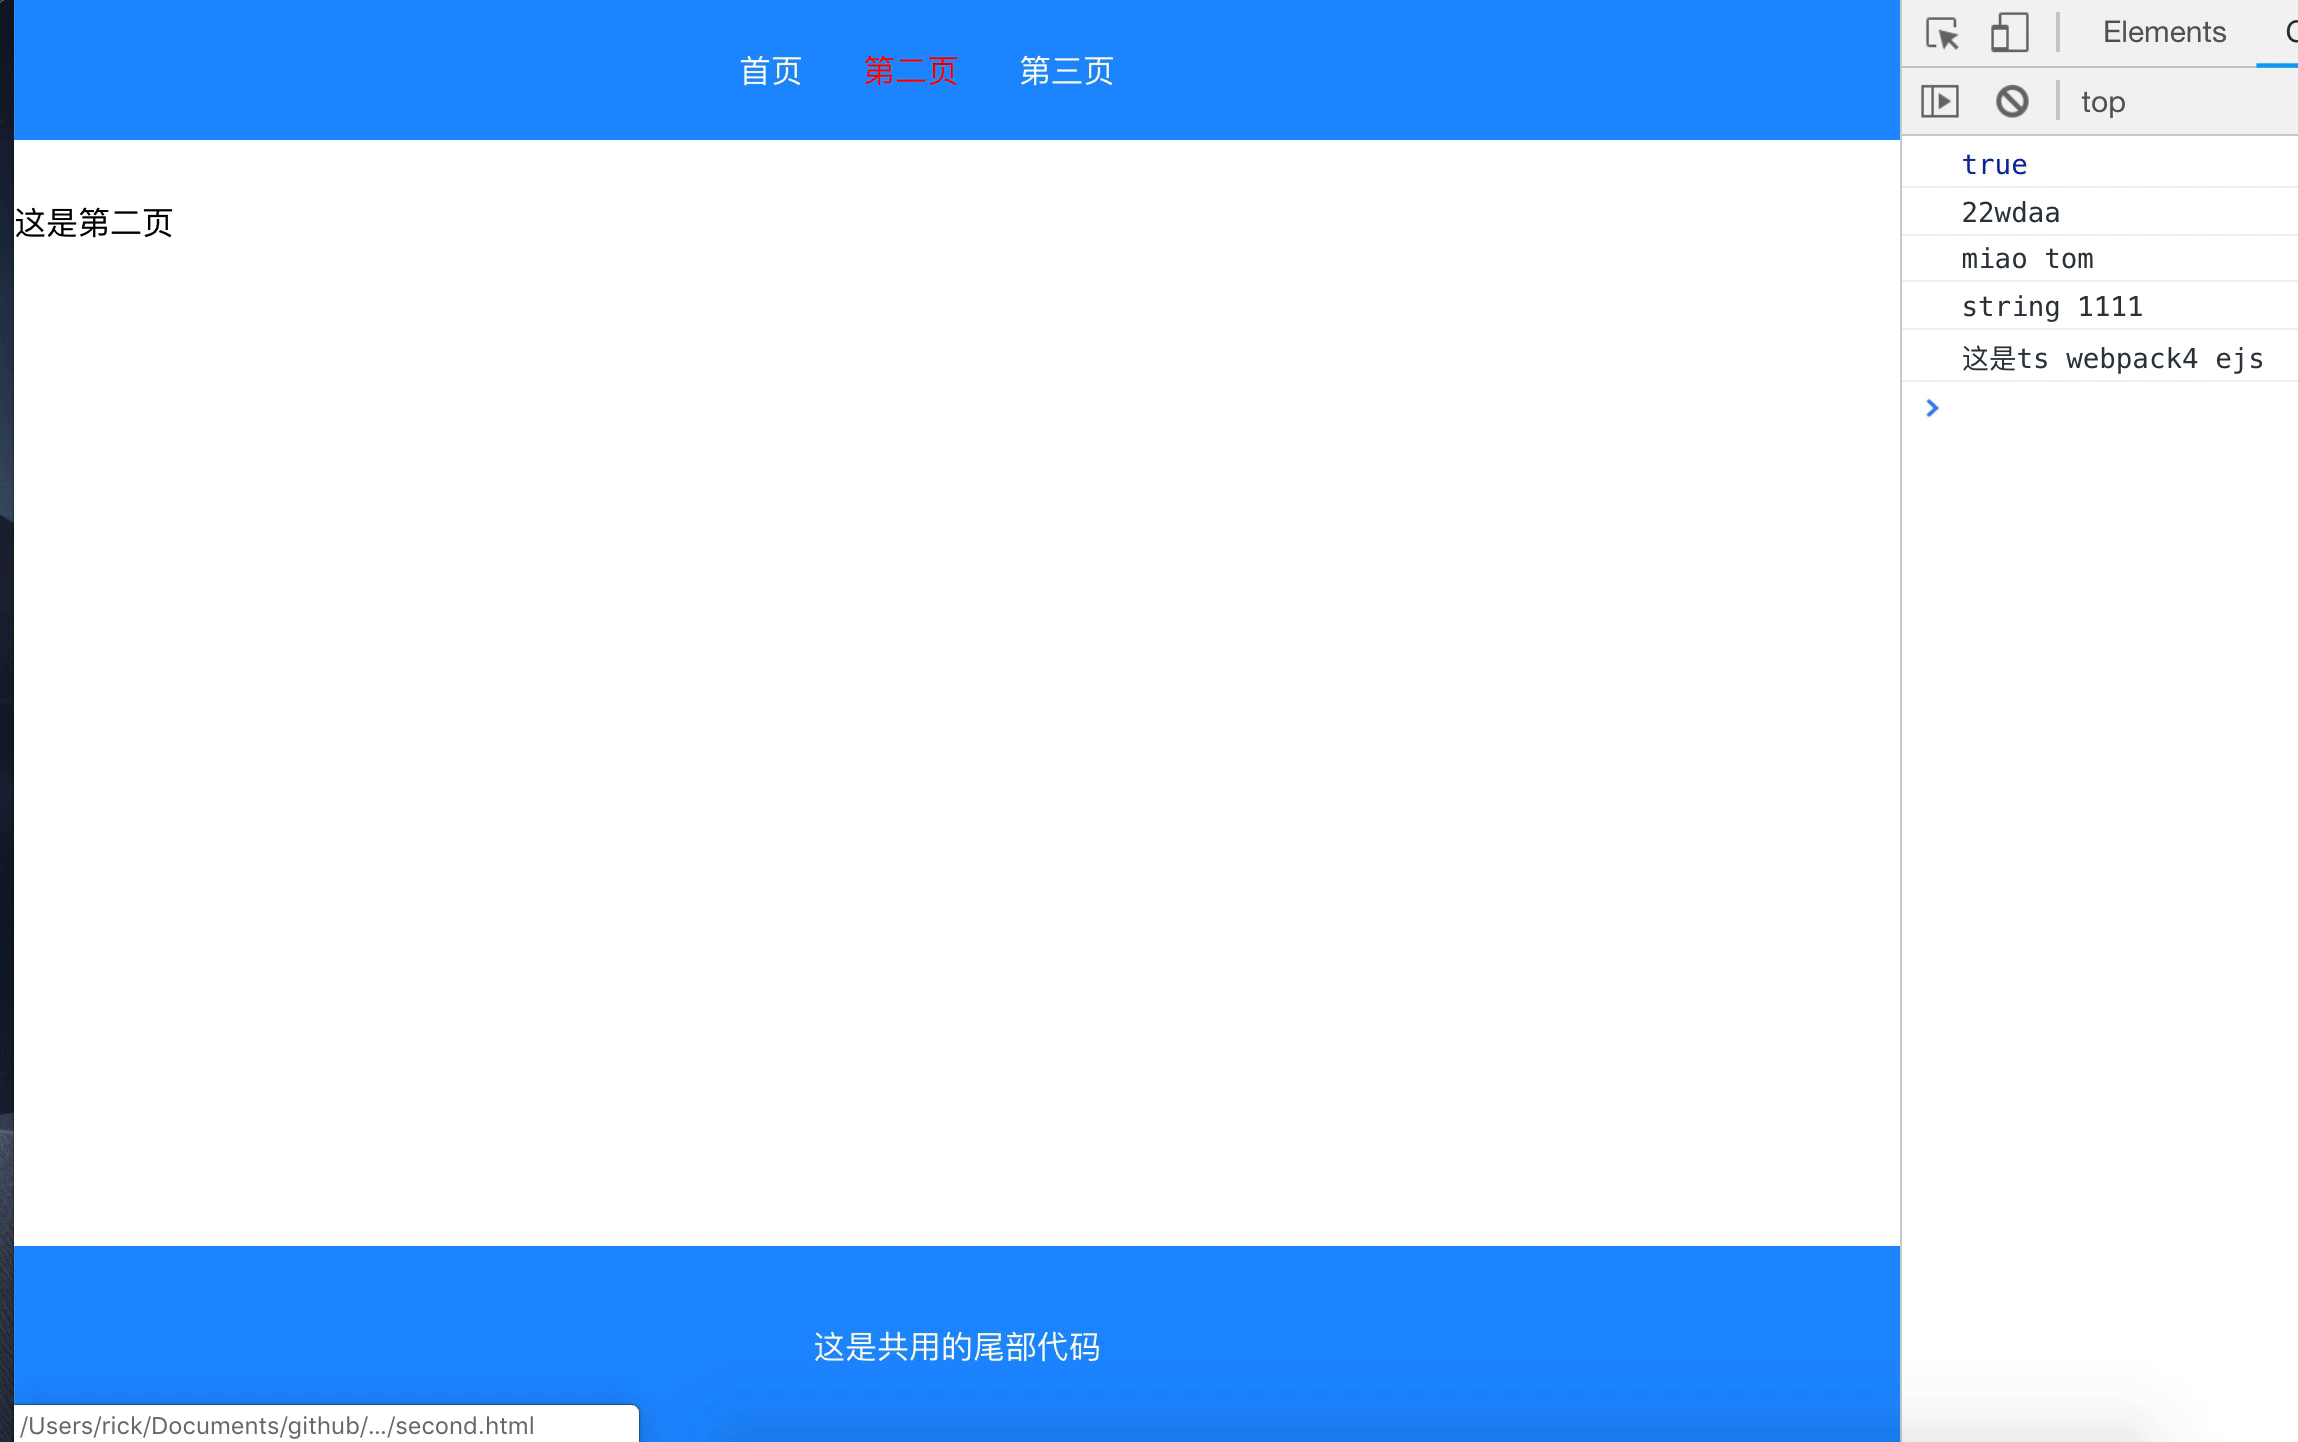This screenshot has width=2298, height=1442.
Task: Select the miao tom console message
Action: (2027, 259)
